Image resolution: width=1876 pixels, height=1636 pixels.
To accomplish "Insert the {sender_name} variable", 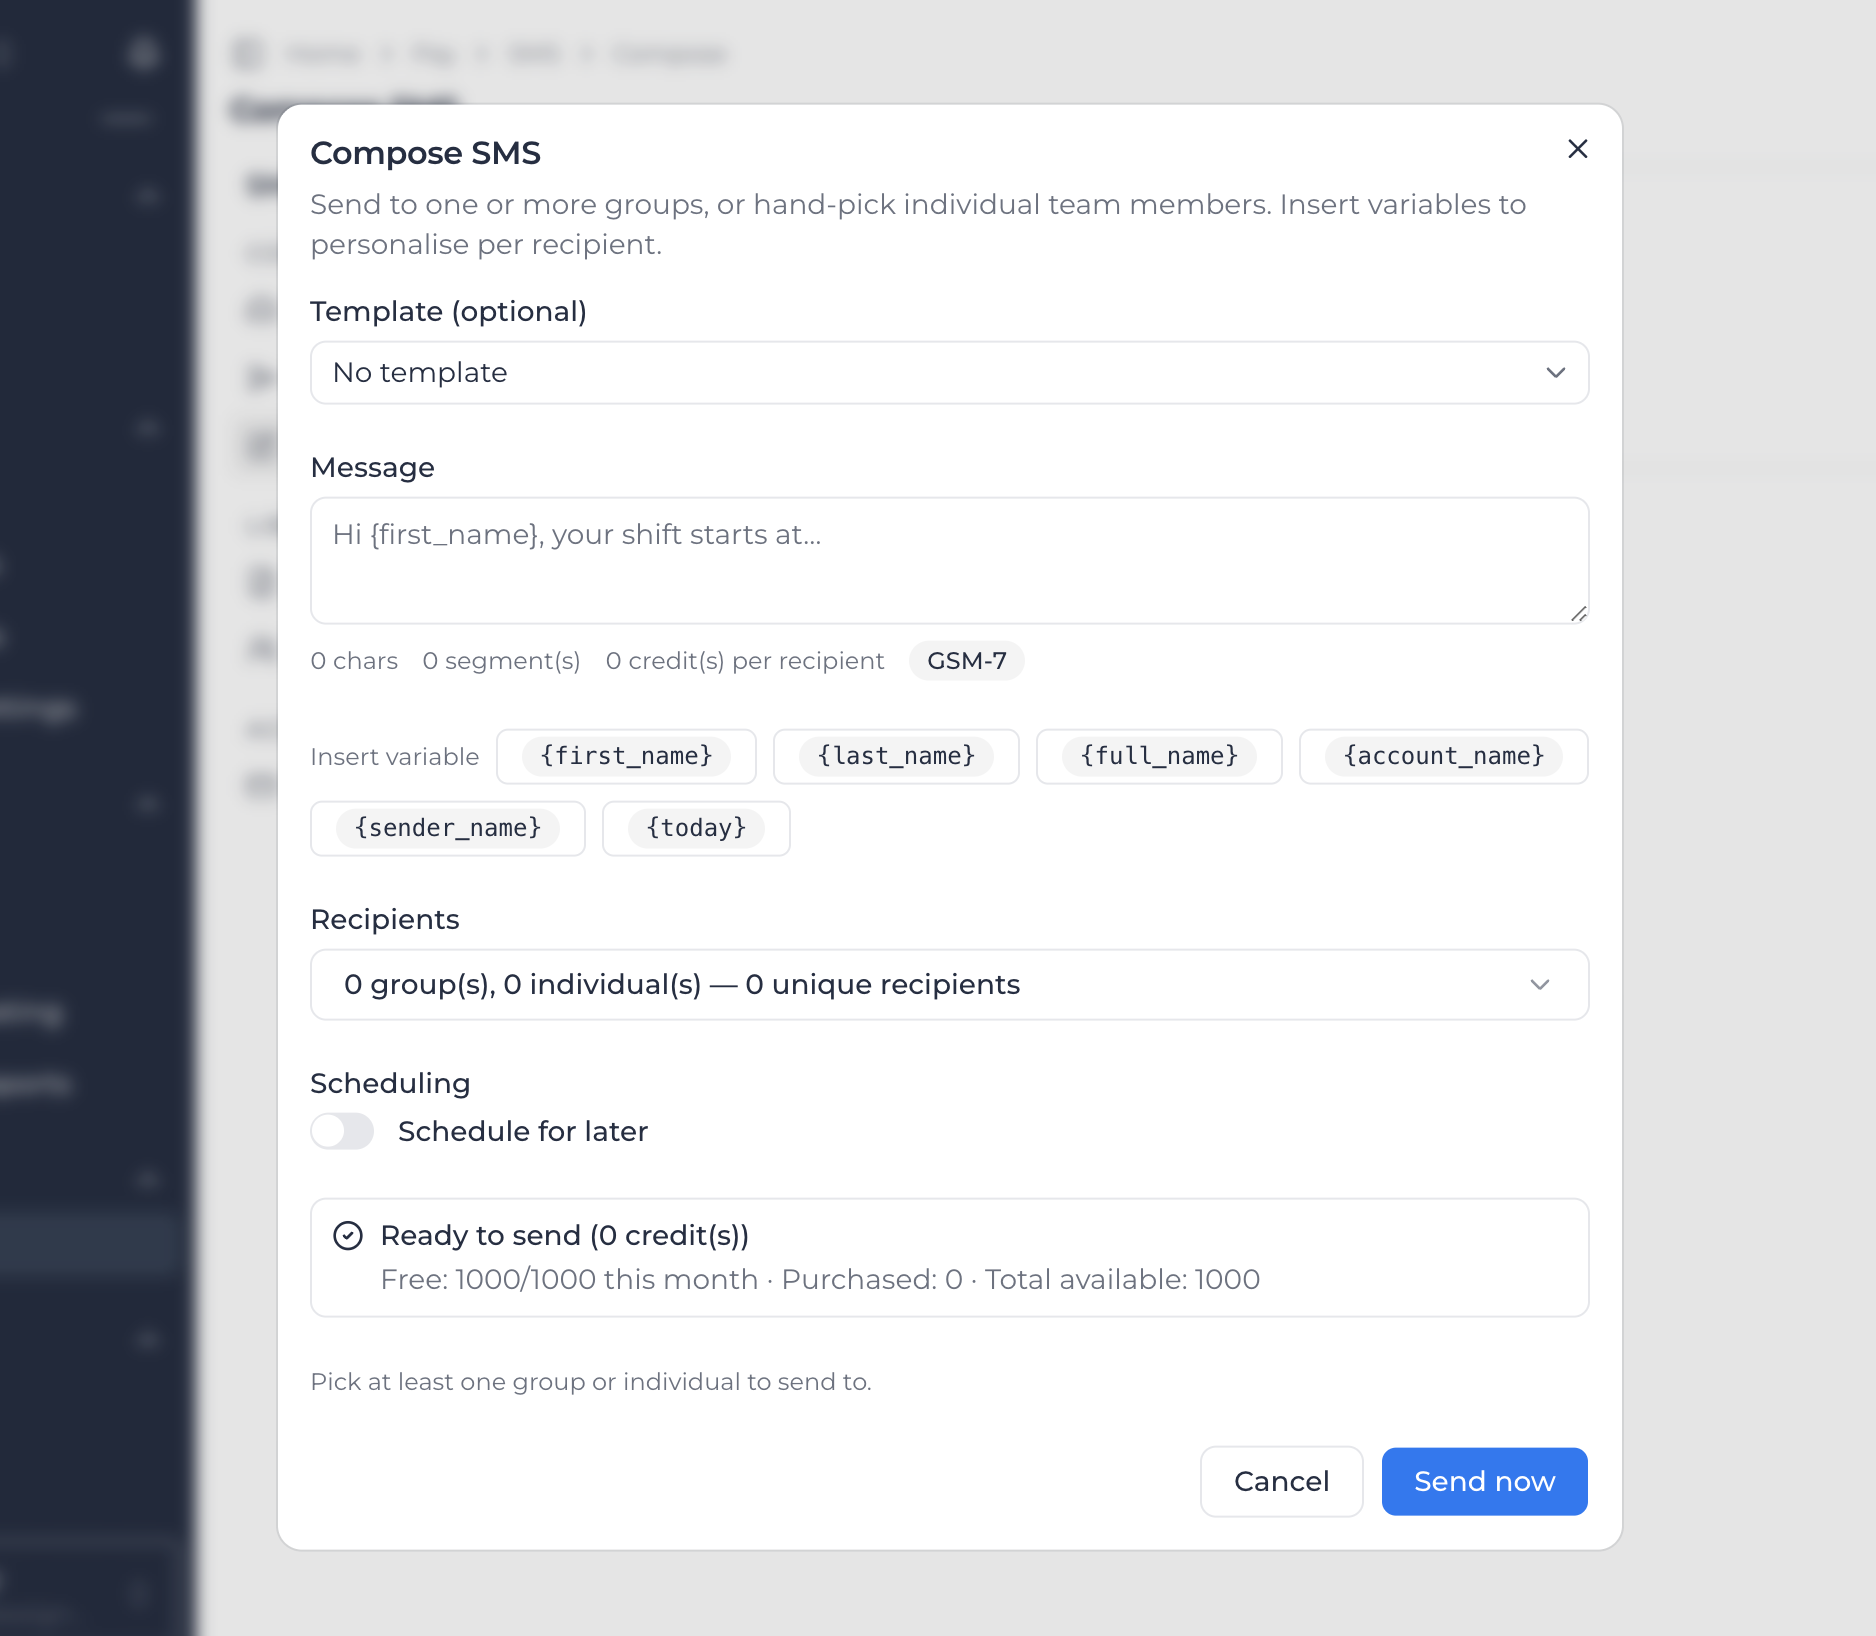I will coord(448,828).
